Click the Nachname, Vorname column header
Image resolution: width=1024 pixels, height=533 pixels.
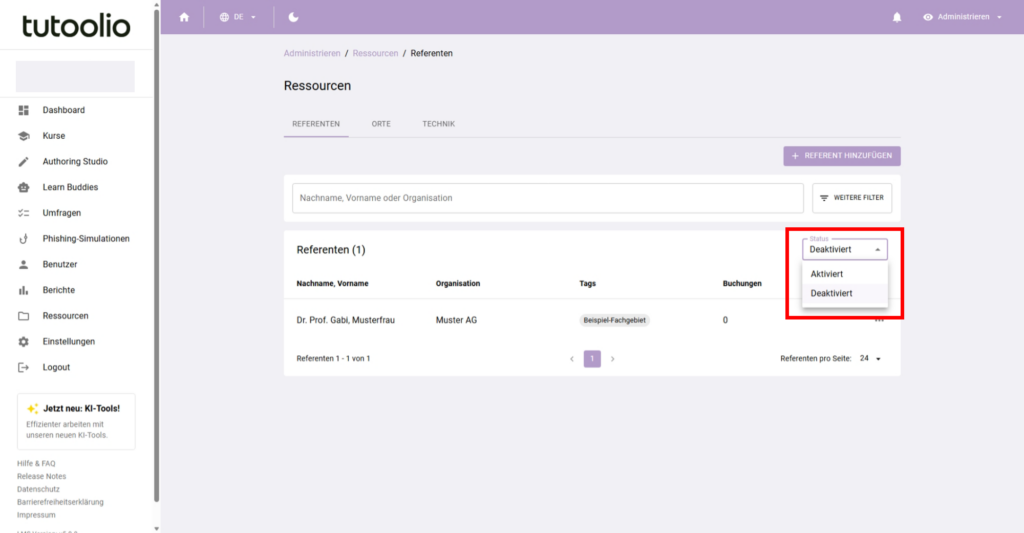[x=332, y=283]
